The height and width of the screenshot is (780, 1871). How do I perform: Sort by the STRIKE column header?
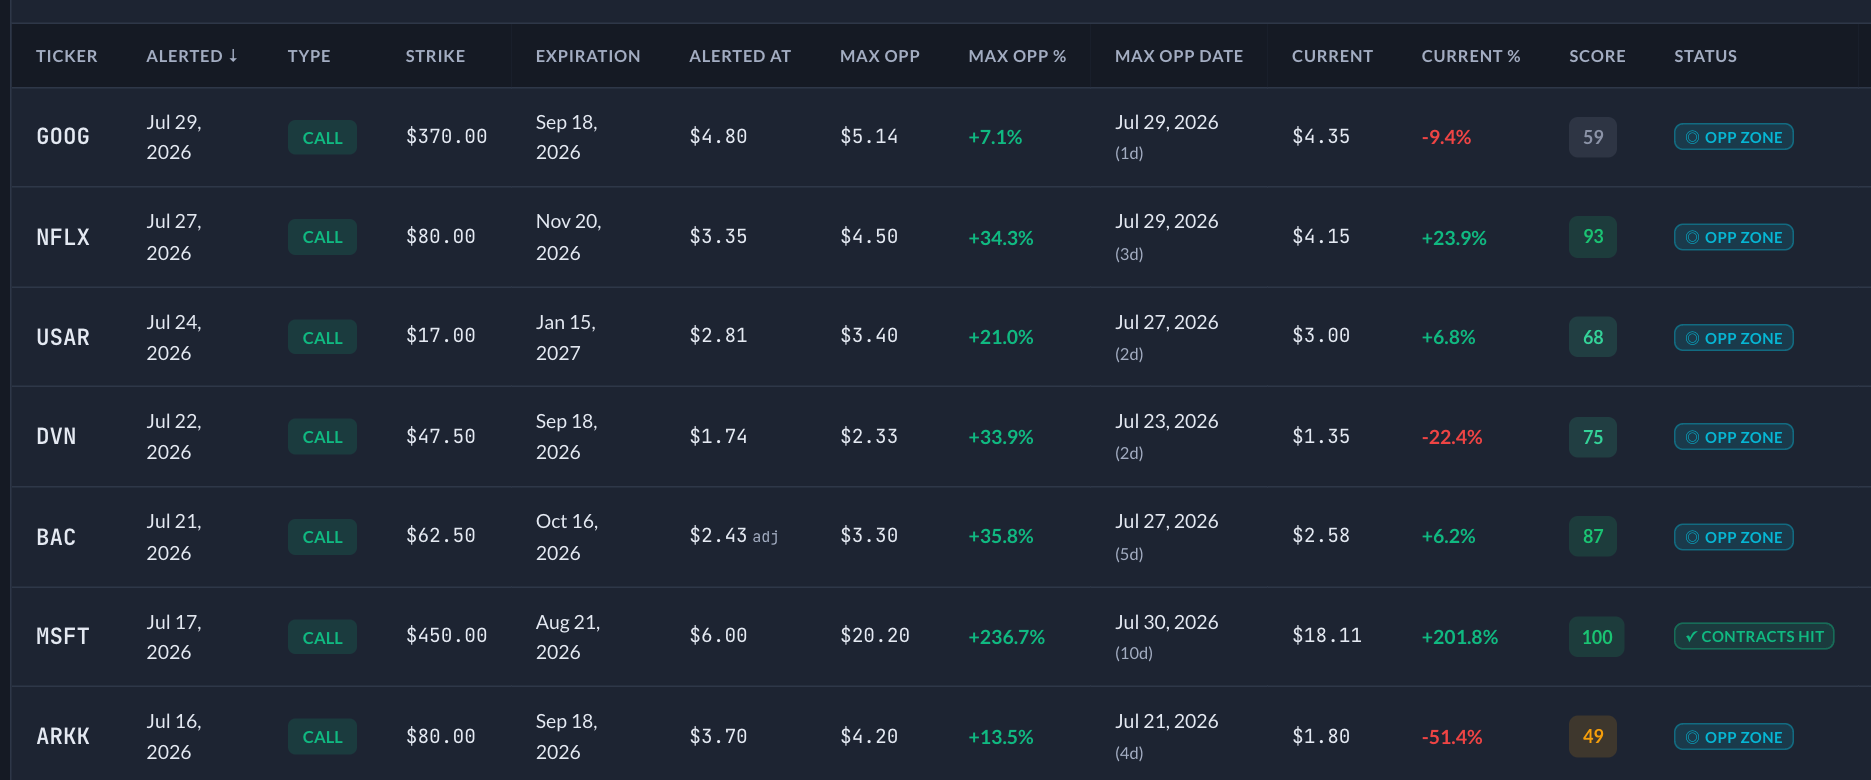(x=435, y=56)
